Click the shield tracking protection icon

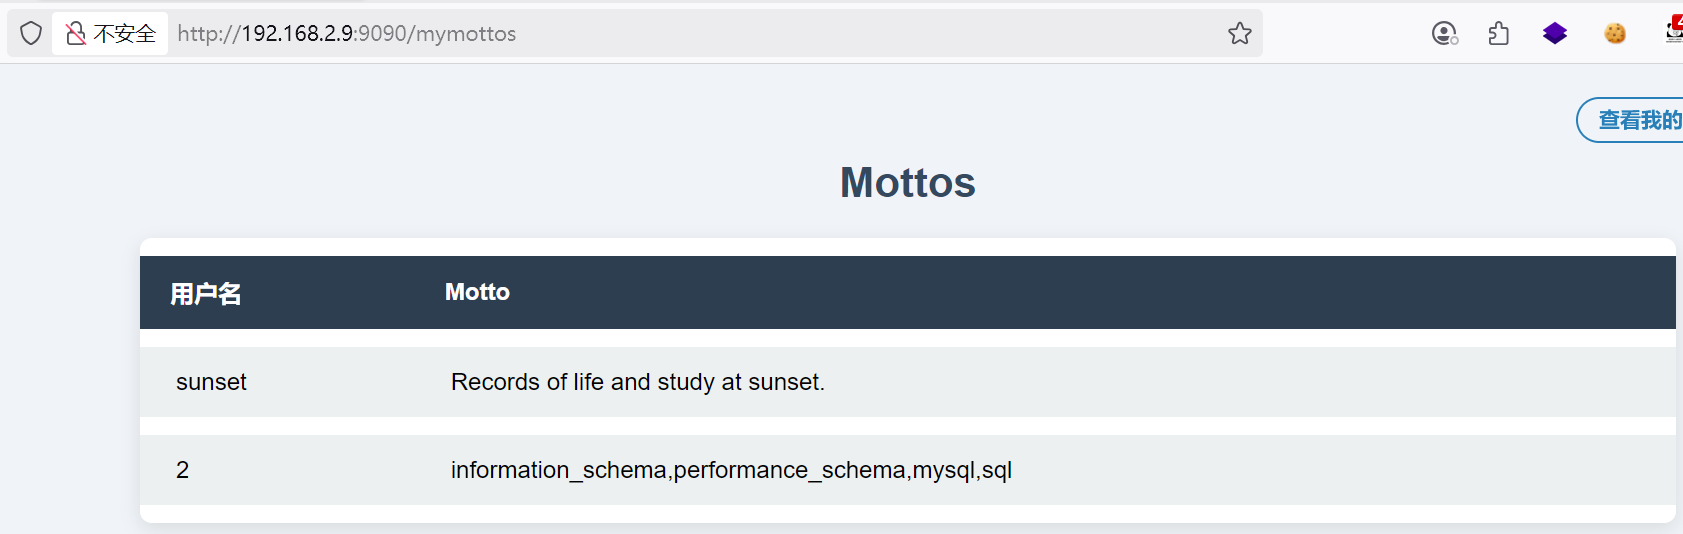(x=31, y=34)
